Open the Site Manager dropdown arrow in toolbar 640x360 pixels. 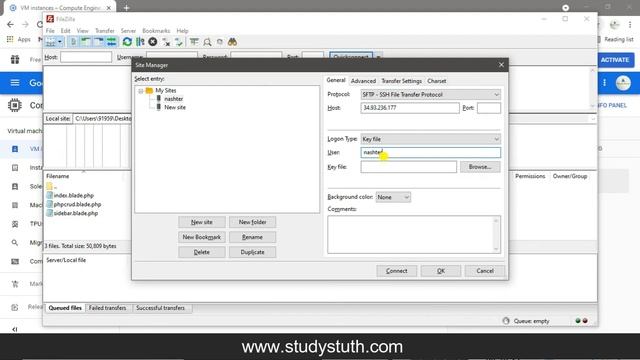[x=60, y=42]
